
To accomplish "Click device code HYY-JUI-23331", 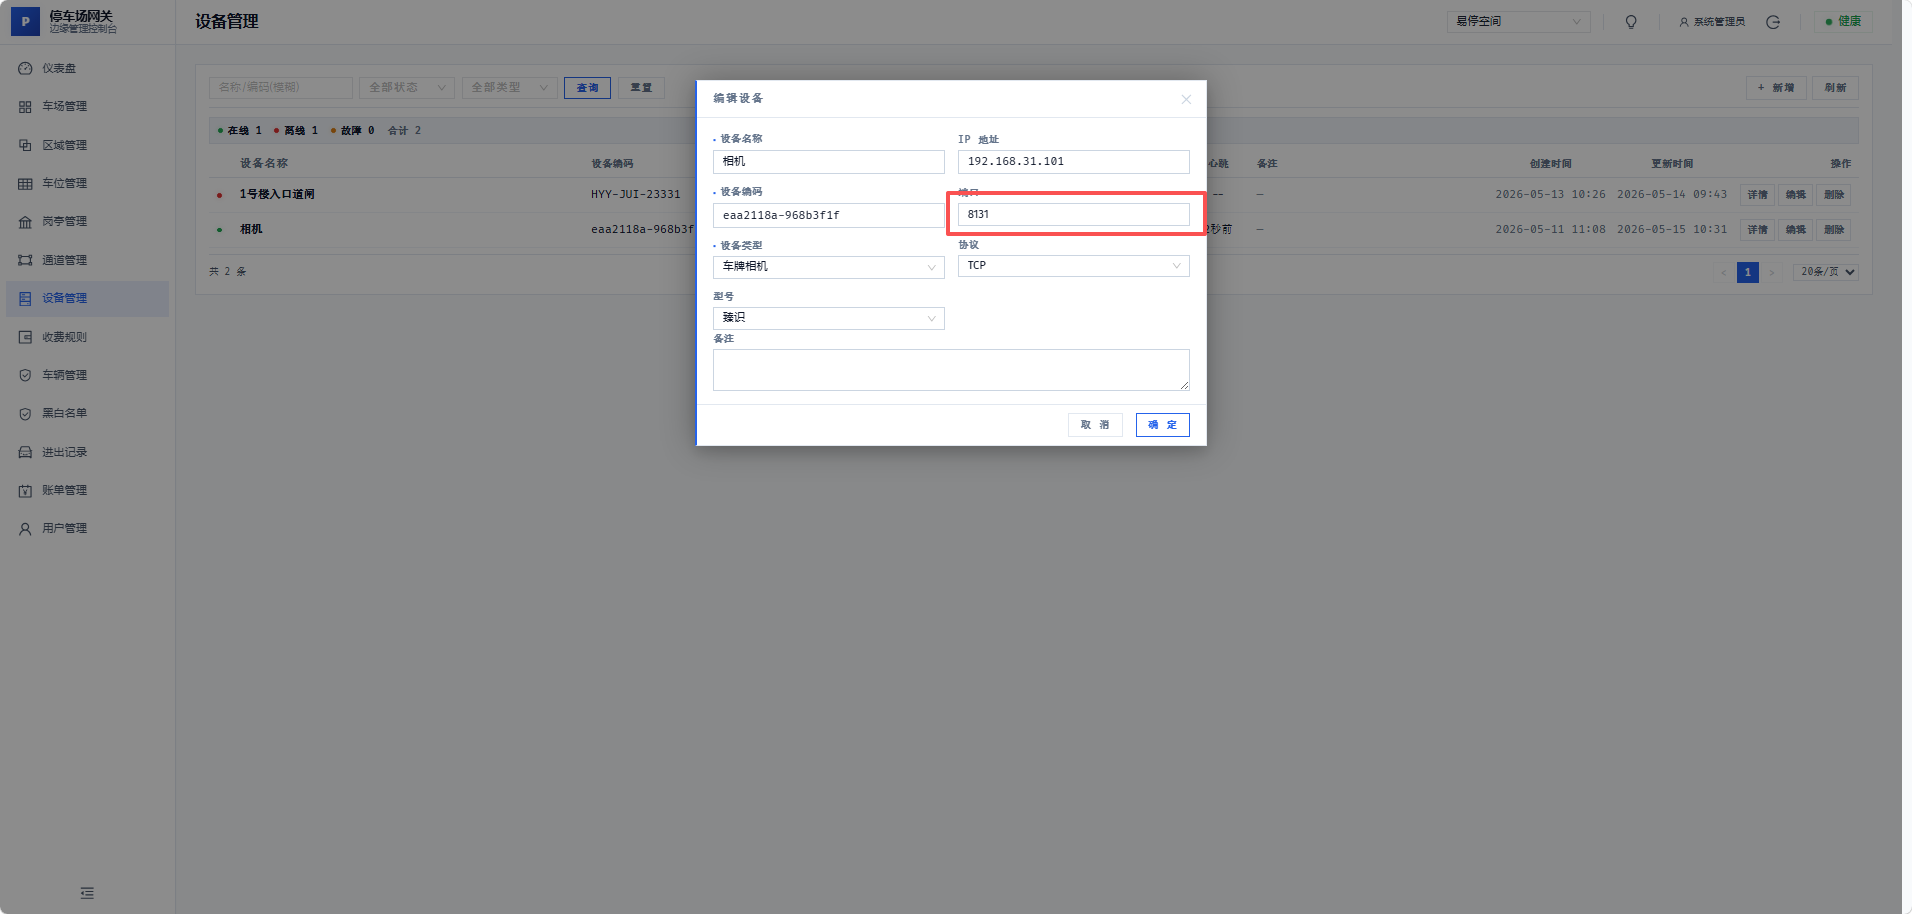I will tap(635, 195).
